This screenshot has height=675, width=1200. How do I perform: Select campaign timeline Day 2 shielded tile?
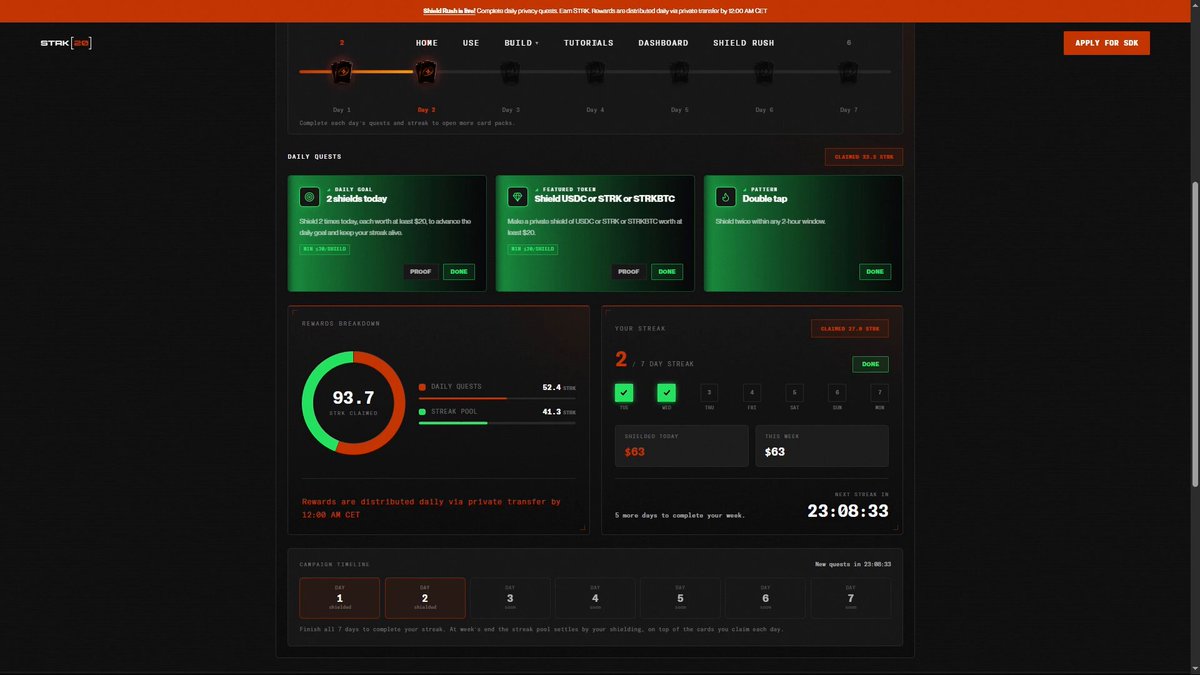425,598
